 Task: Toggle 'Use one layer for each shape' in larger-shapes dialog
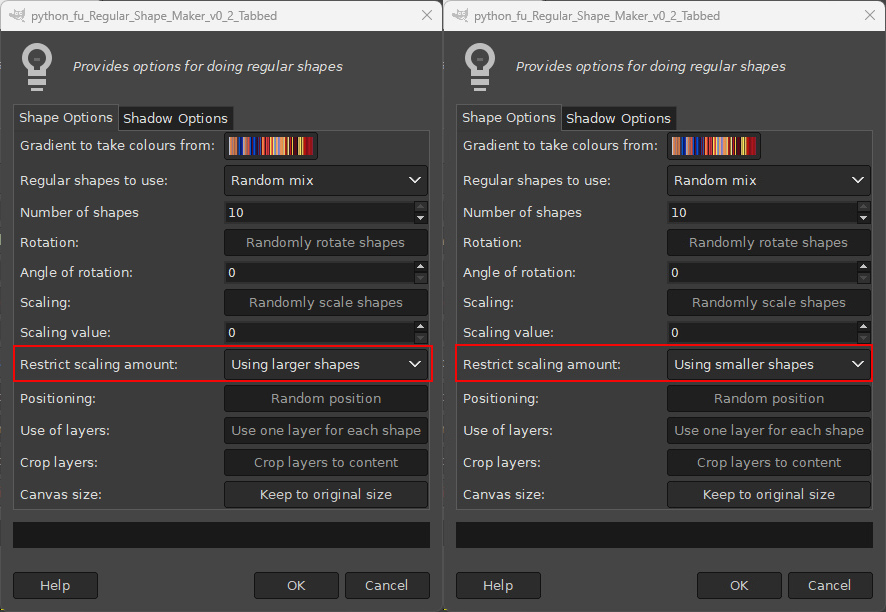(326, 431)
